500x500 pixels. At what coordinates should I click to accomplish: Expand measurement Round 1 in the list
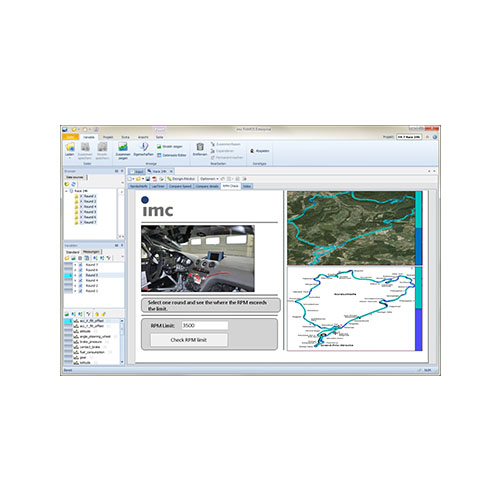[75, 291]
